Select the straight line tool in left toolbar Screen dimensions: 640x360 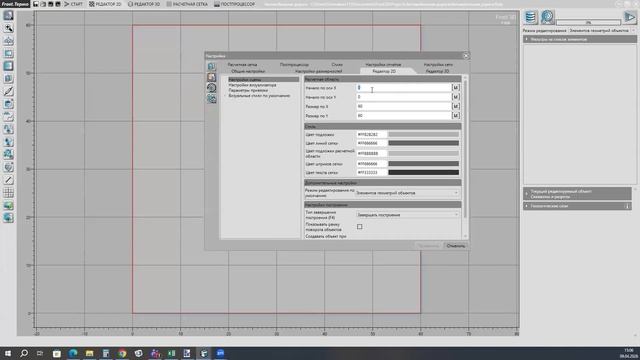(8, 180)
